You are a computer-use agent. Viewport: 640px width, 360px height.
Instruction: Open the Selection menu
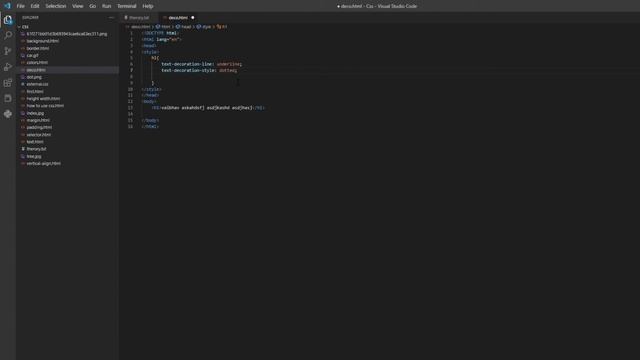click(x=56, y=6)
